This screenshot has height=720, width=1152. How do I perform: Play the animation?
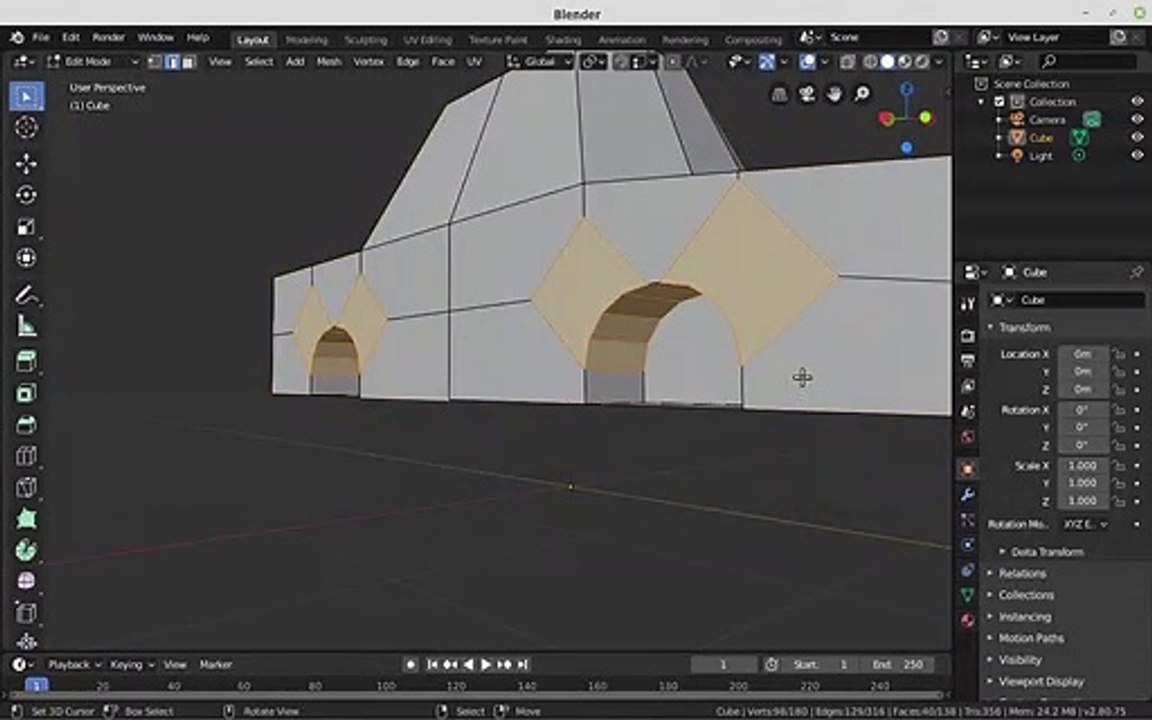[486, 664]
